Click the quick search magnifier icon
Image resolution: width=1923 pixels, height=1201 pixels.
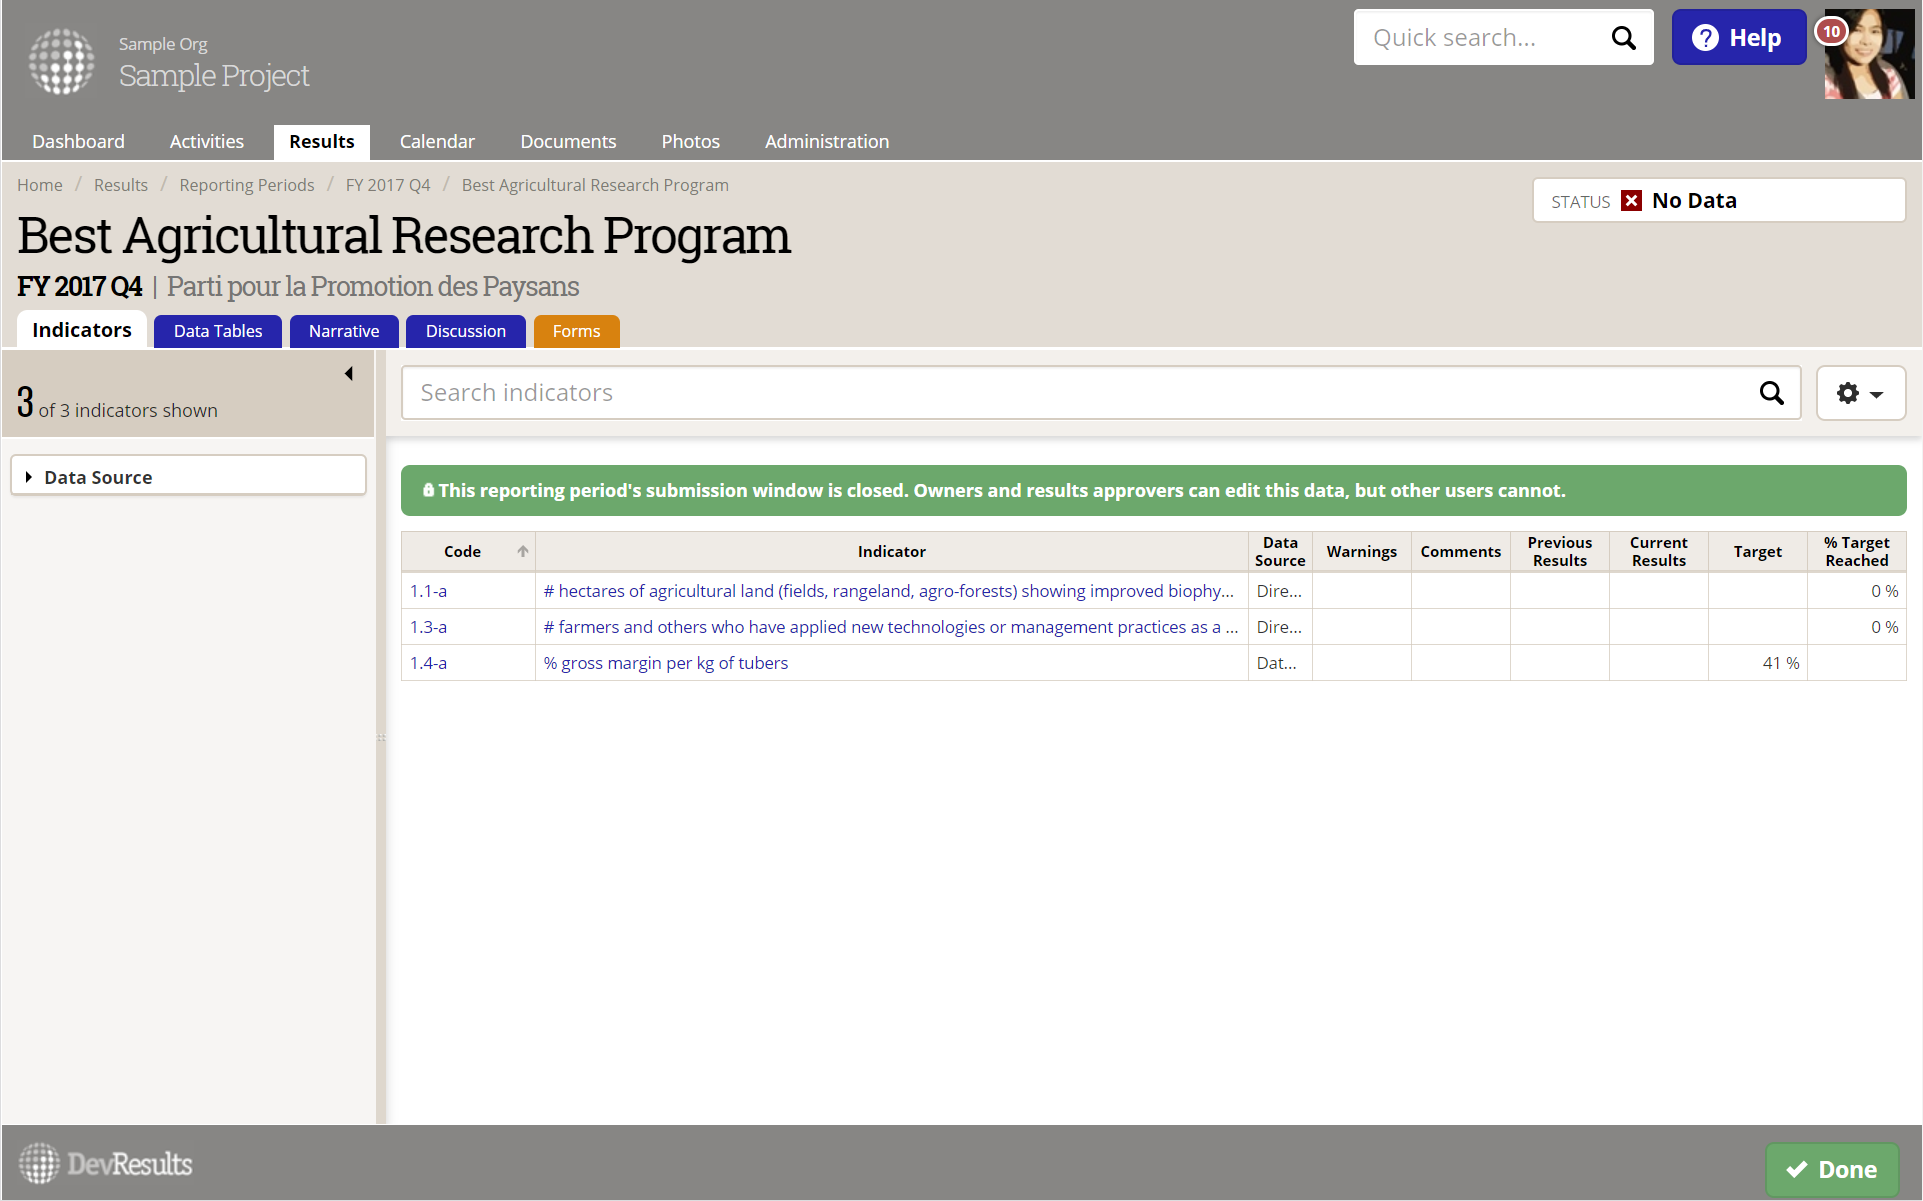[x=1623, y=38]
